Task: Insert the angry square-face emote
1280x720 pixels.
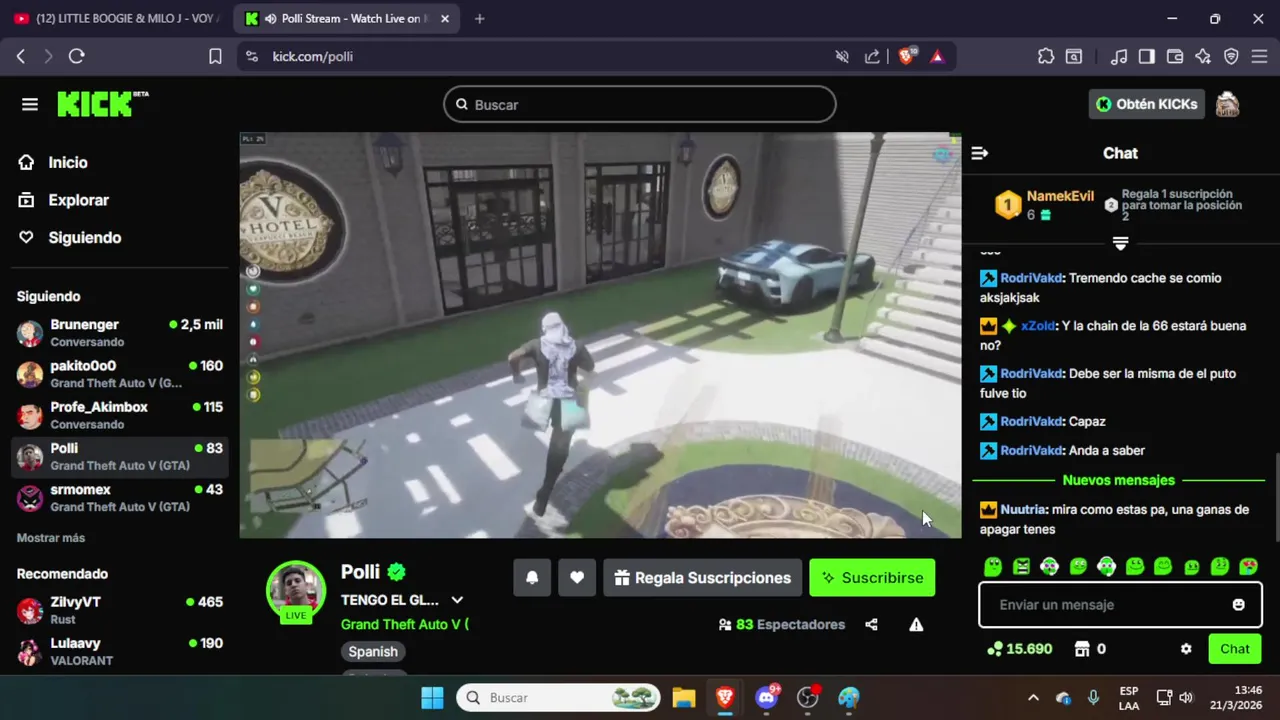Action: 1021,566
